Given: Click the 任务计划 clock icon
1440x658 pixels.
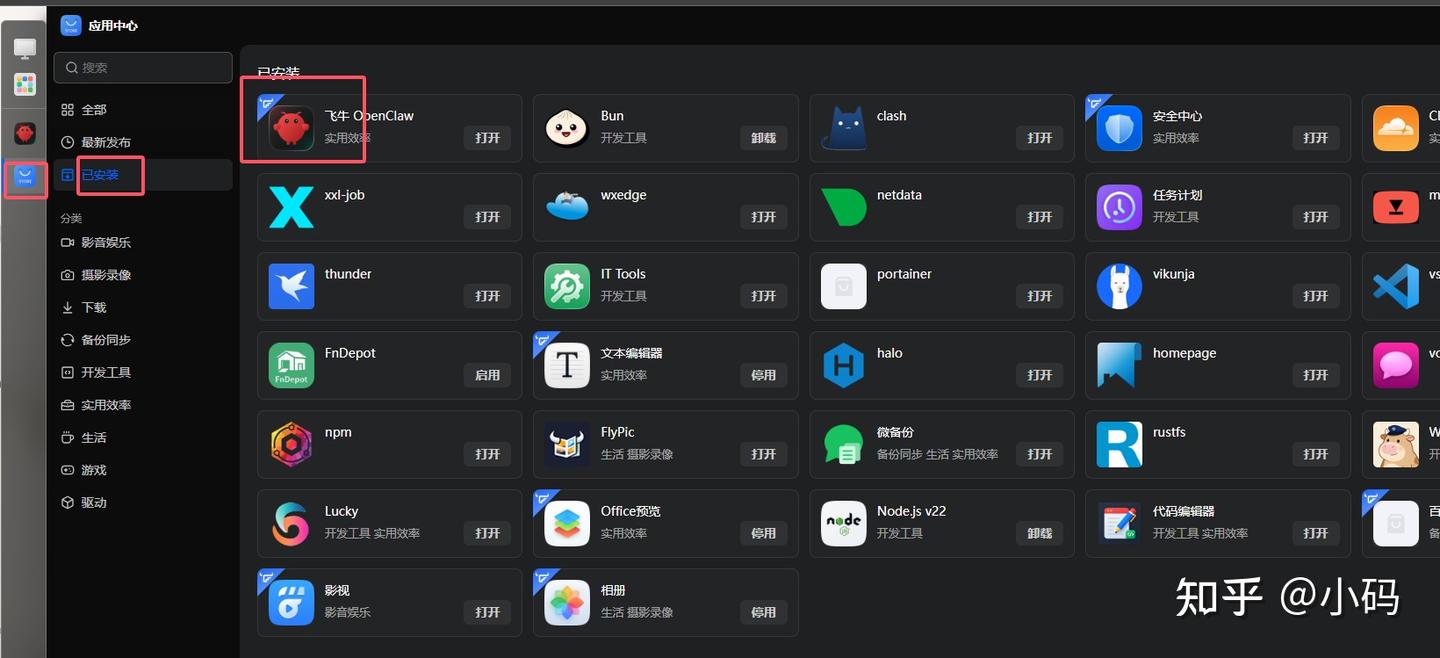Looking at the screenshot, I should tap(1119, 207).
